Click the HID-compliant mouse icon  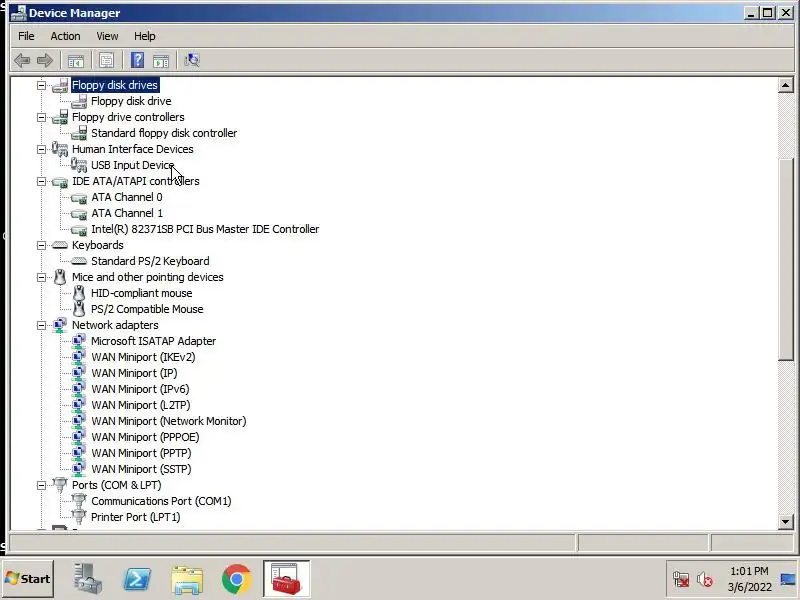tap(79, 293)
